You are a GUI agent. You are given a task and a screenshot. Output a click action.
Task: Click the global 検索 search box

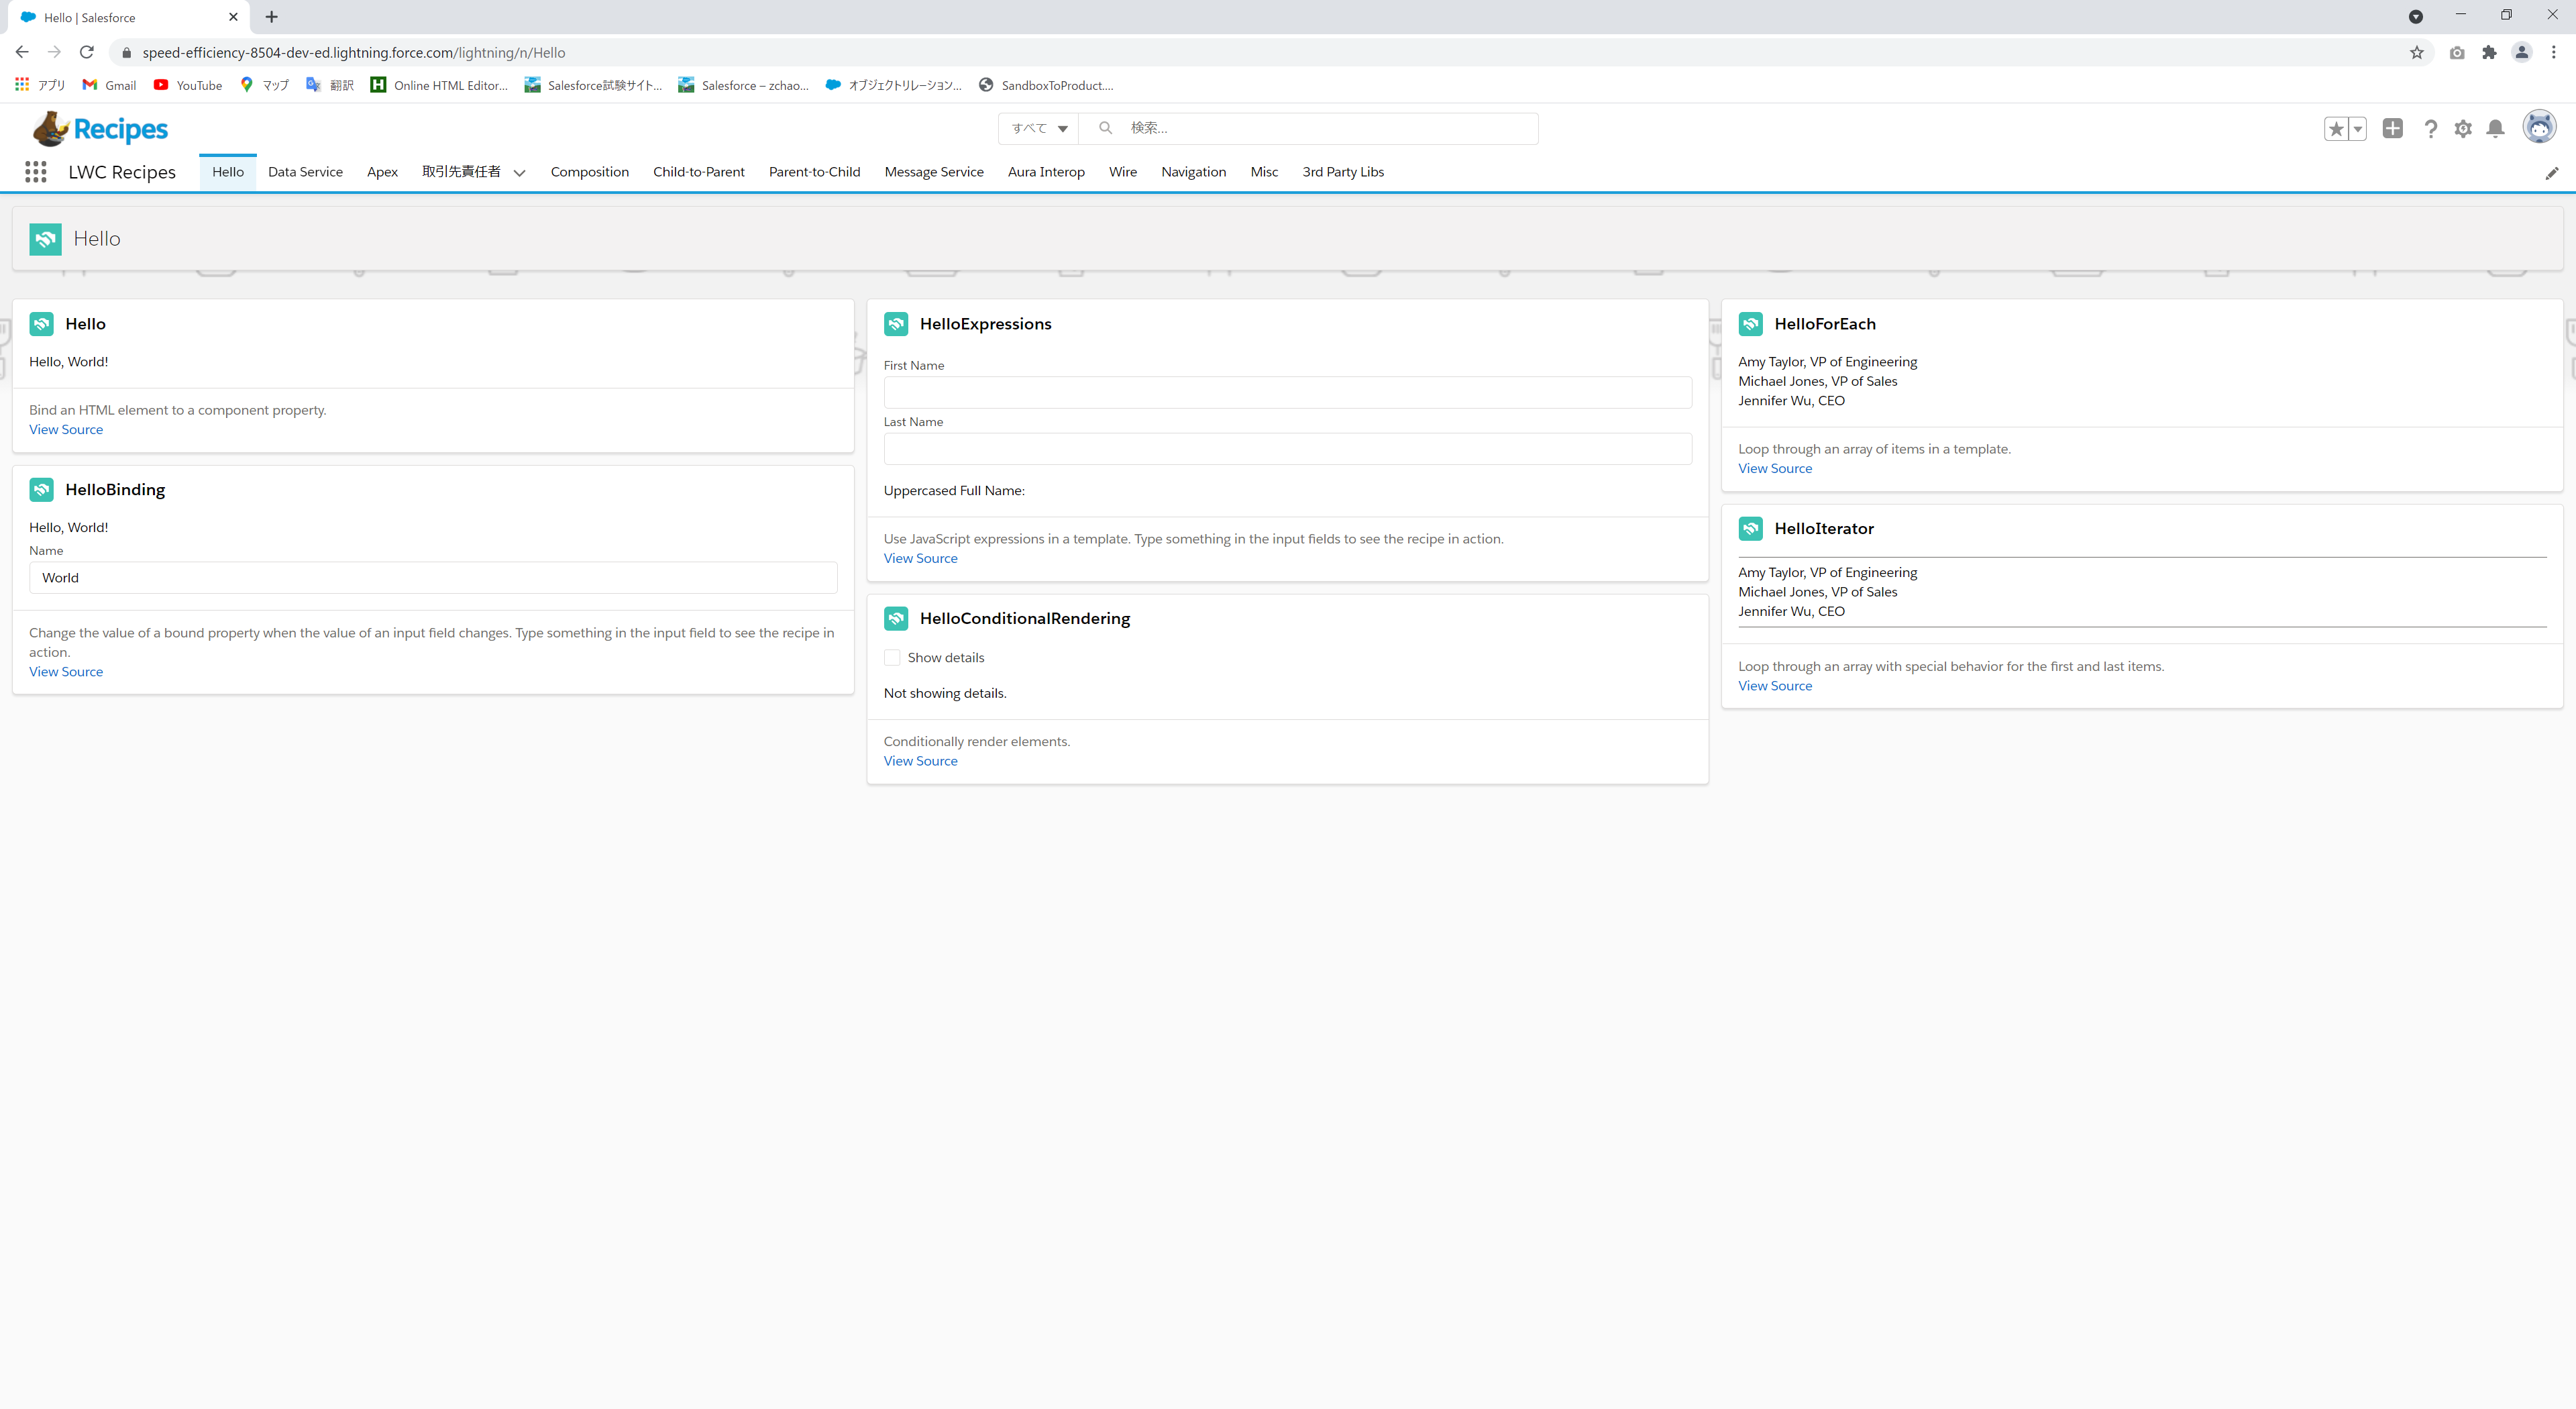tap(1308, 128)
